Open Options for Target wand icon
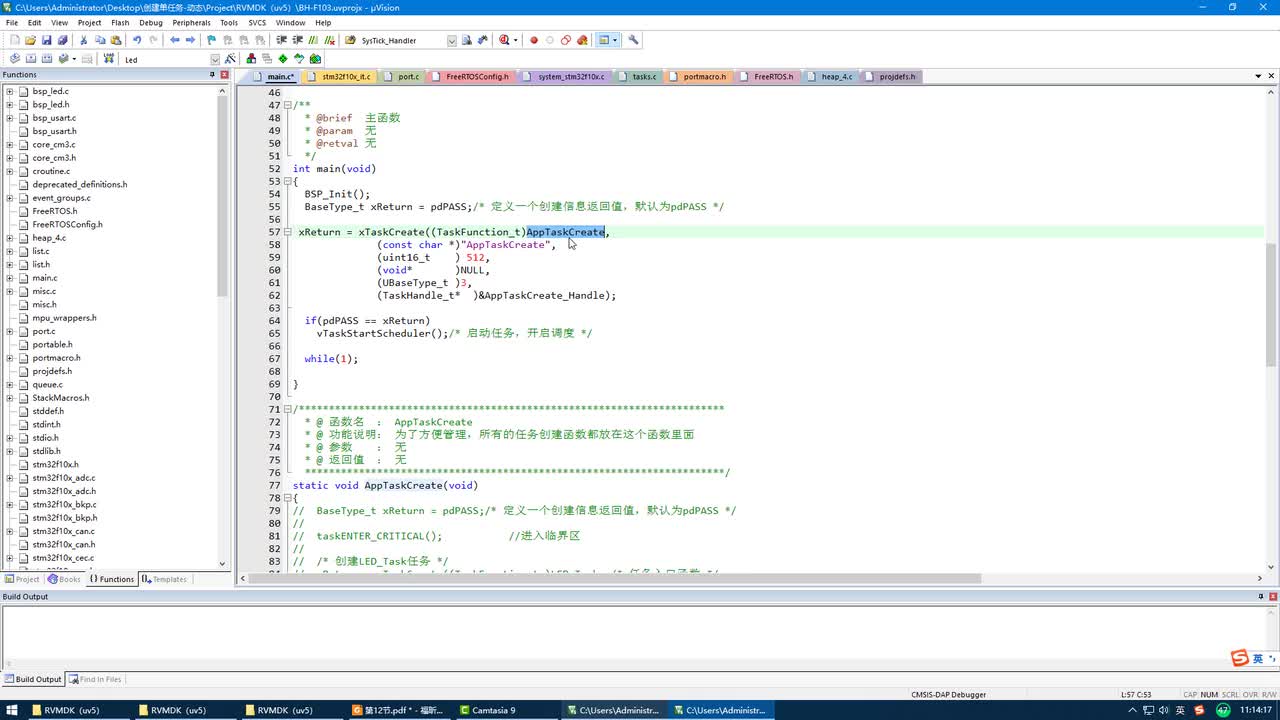The image size is (1280, 720). tap(230, 59)
